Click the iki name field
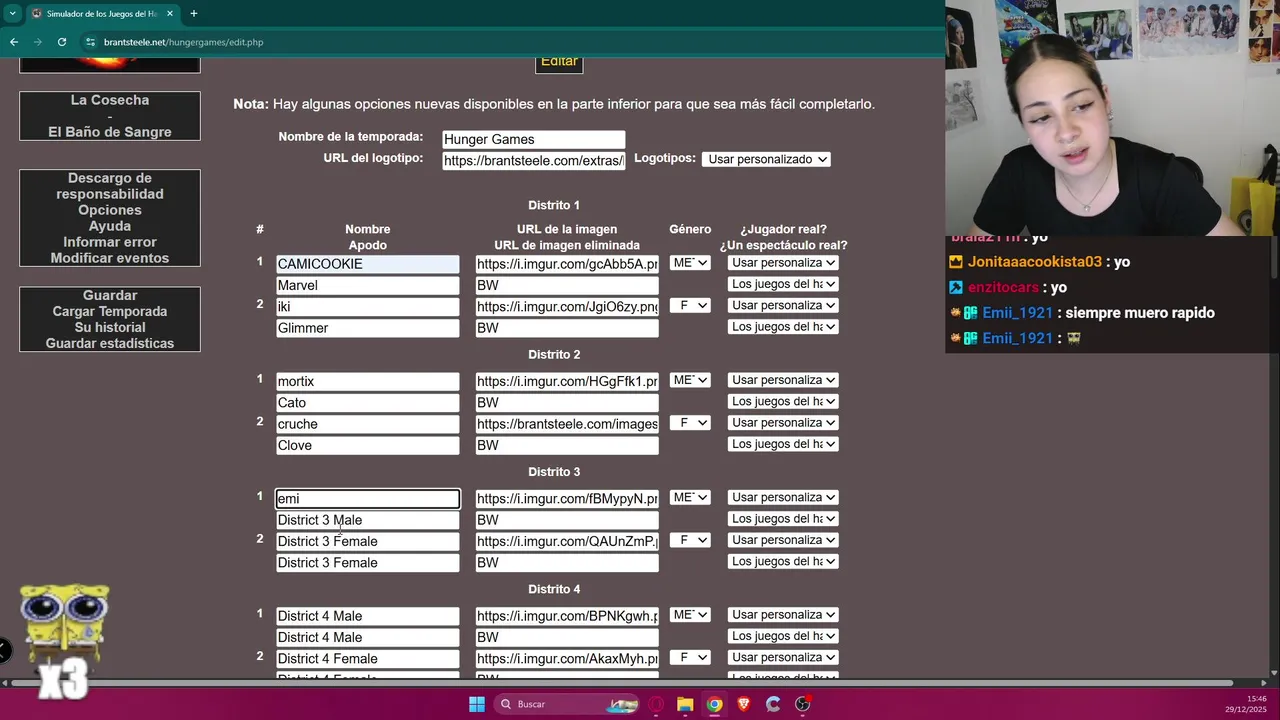1280x720 pixels. 368,307
